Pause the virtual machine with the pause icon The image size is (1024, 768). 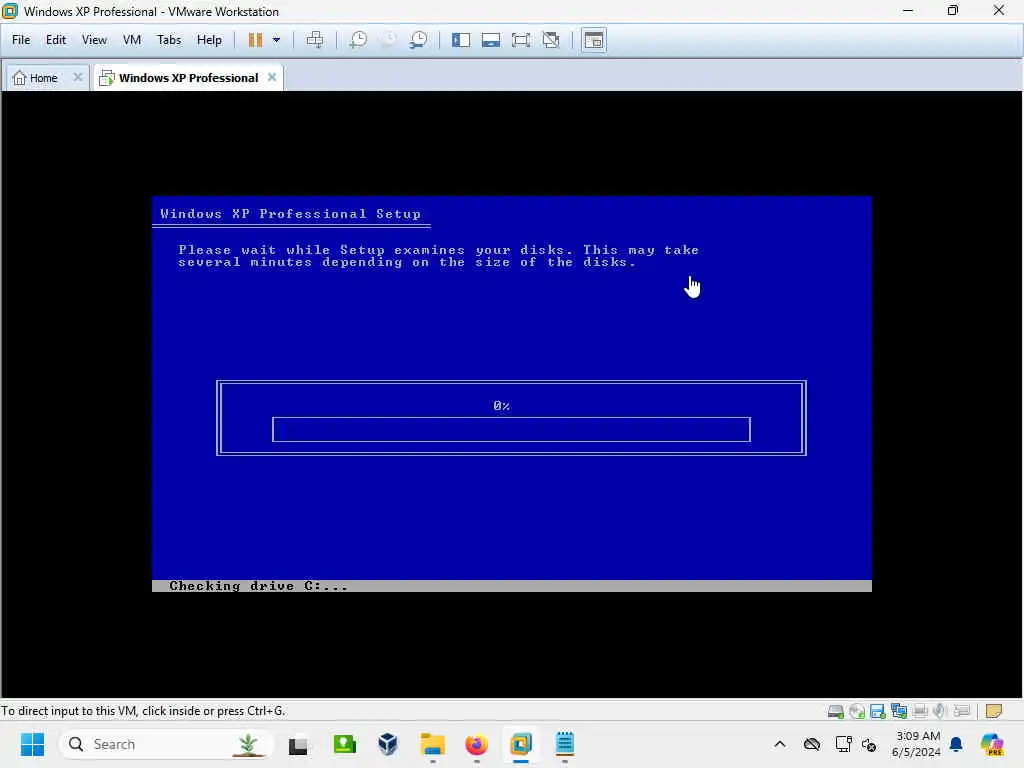pyautogui.click(x=255, y=40)
